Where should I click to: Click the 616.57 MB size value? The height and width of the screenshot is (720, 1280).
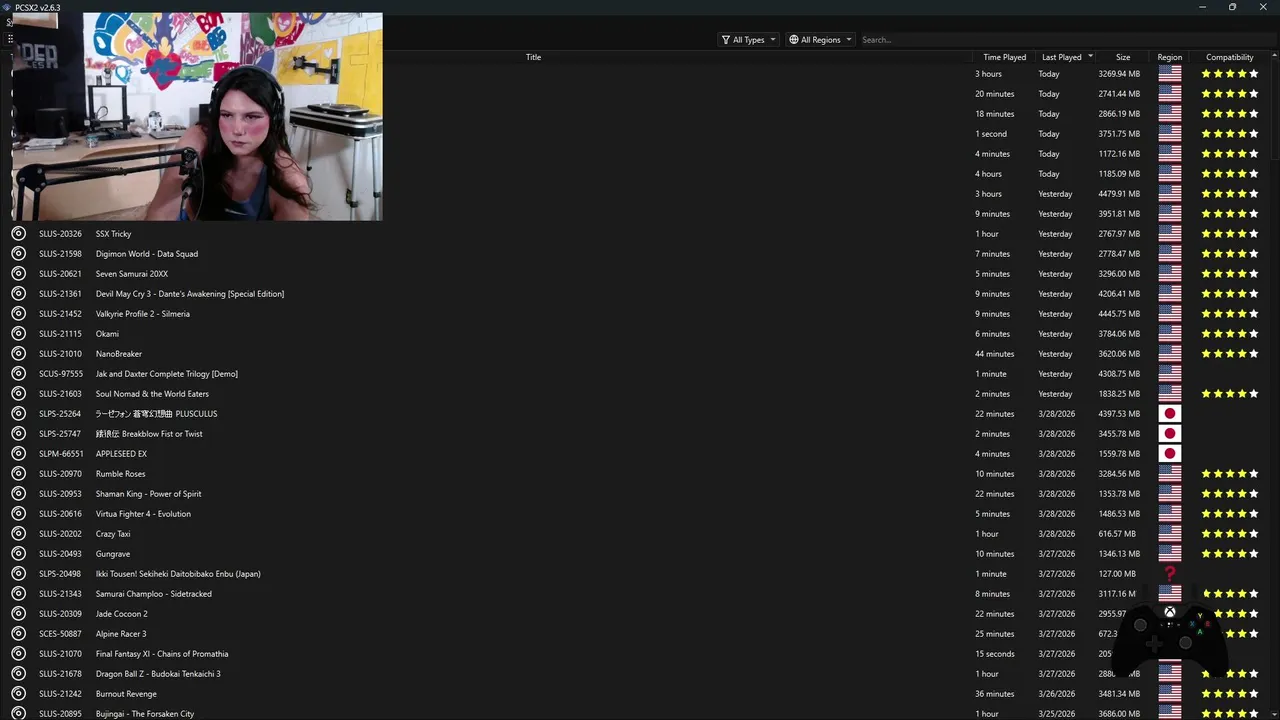[x=1117, y=534]
